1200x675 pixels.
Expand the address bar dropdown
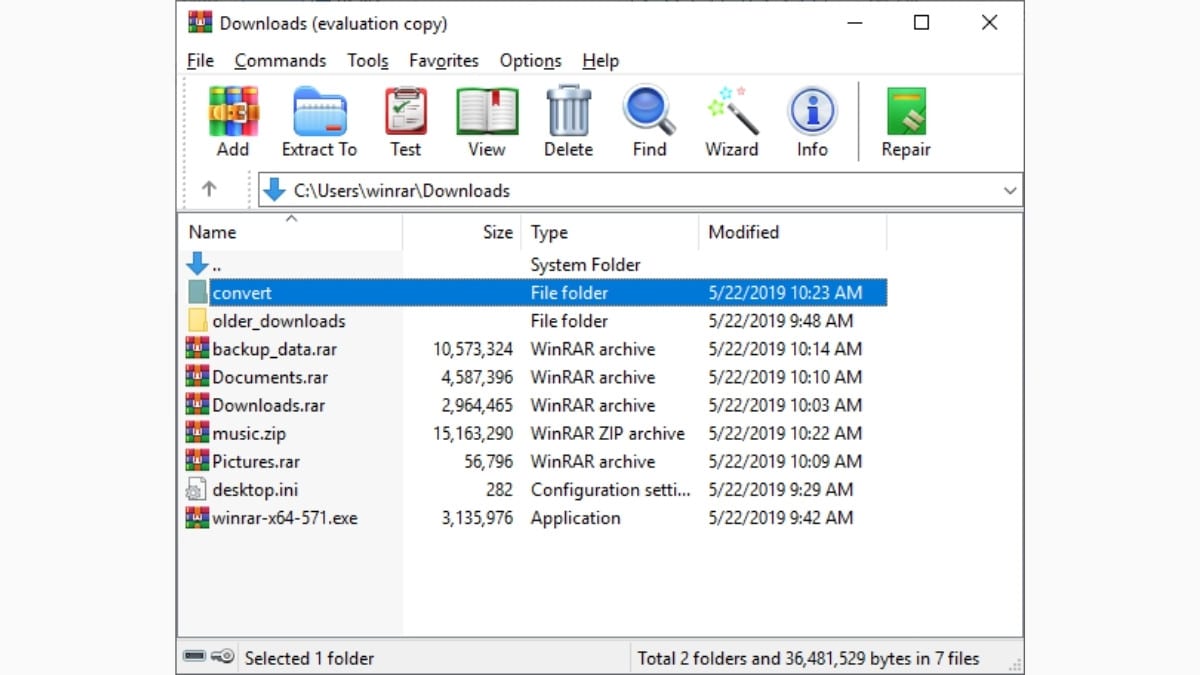click(x=1009, y=190)
